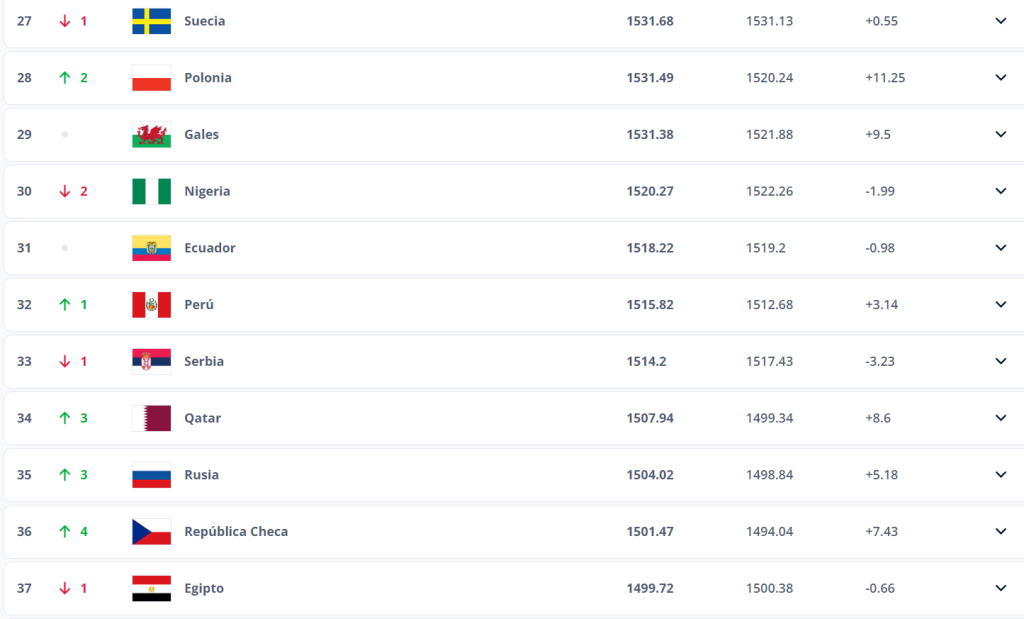Click the Poland flag icon
The width and height of the screenshot is (1024, 619).
[151, 78]
